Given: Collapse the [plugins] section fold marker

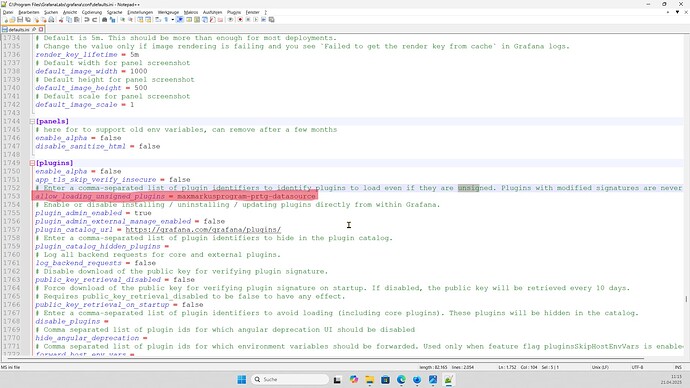Looking at the screenshot, I should 32,163.
